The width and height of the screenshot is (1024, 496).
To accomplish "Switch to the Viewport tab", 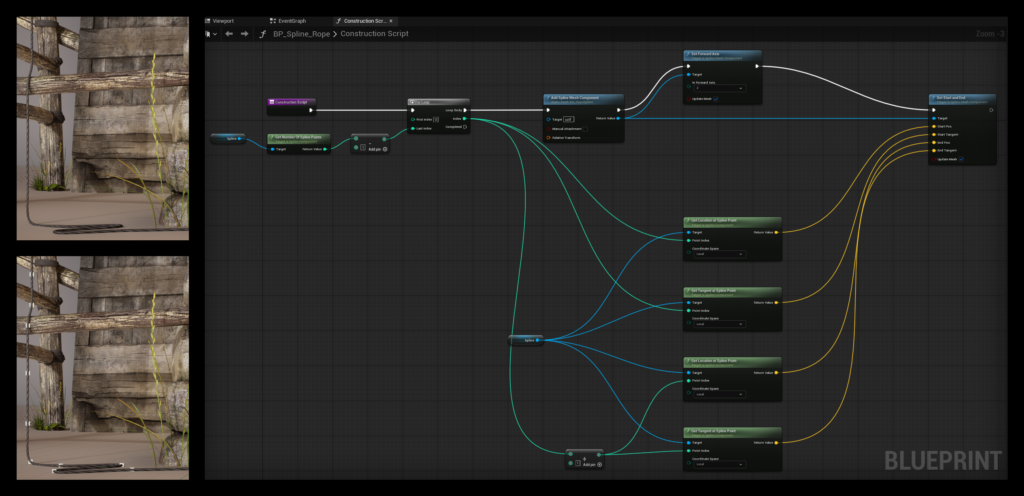I will [x=222, y=20].
